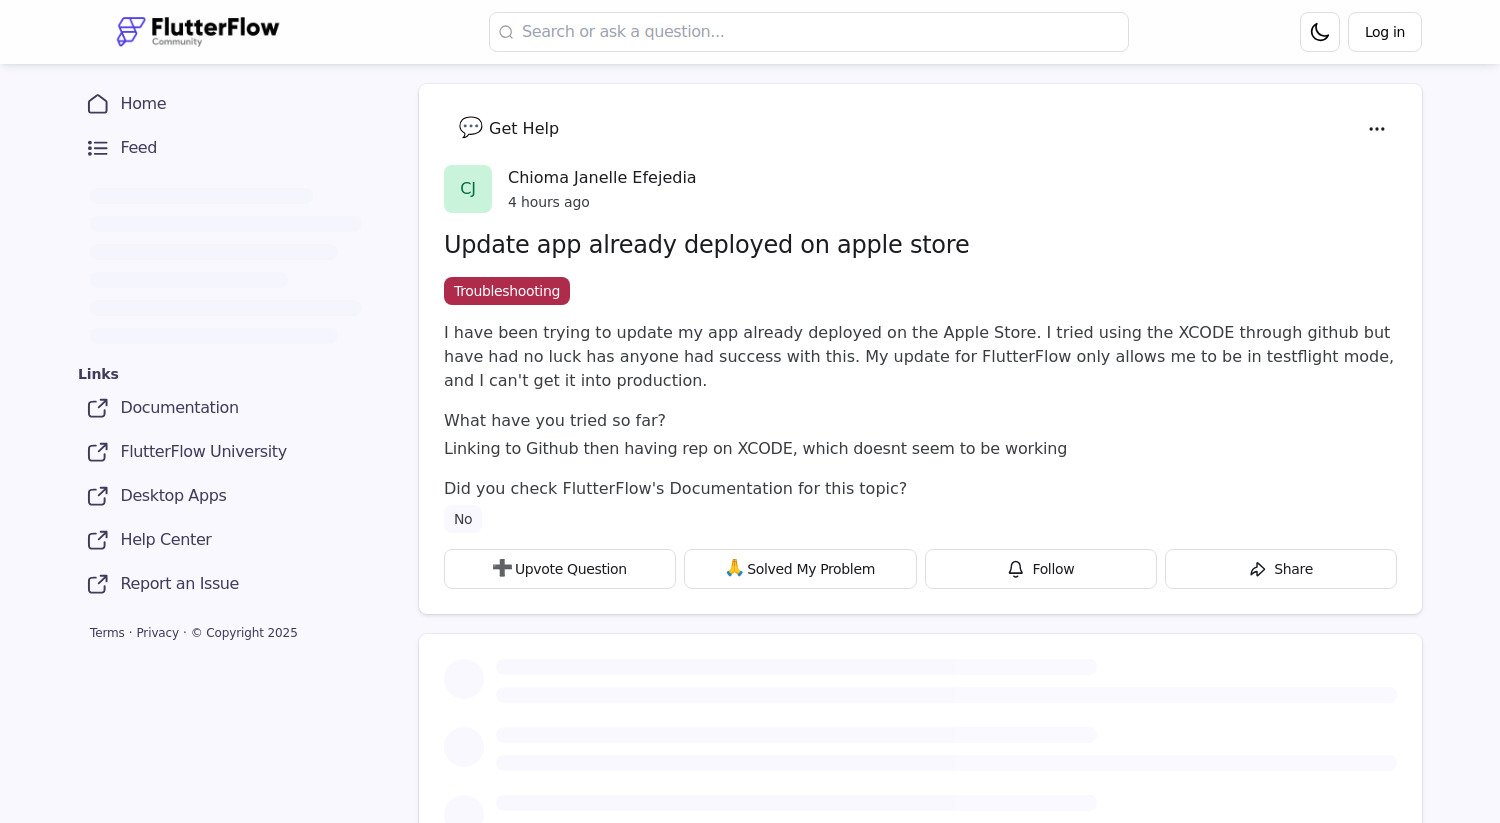Upvote the question with the plus button
Viewport: 1500px width, 823px height.
pyautogui.click(x=559, y=568)
